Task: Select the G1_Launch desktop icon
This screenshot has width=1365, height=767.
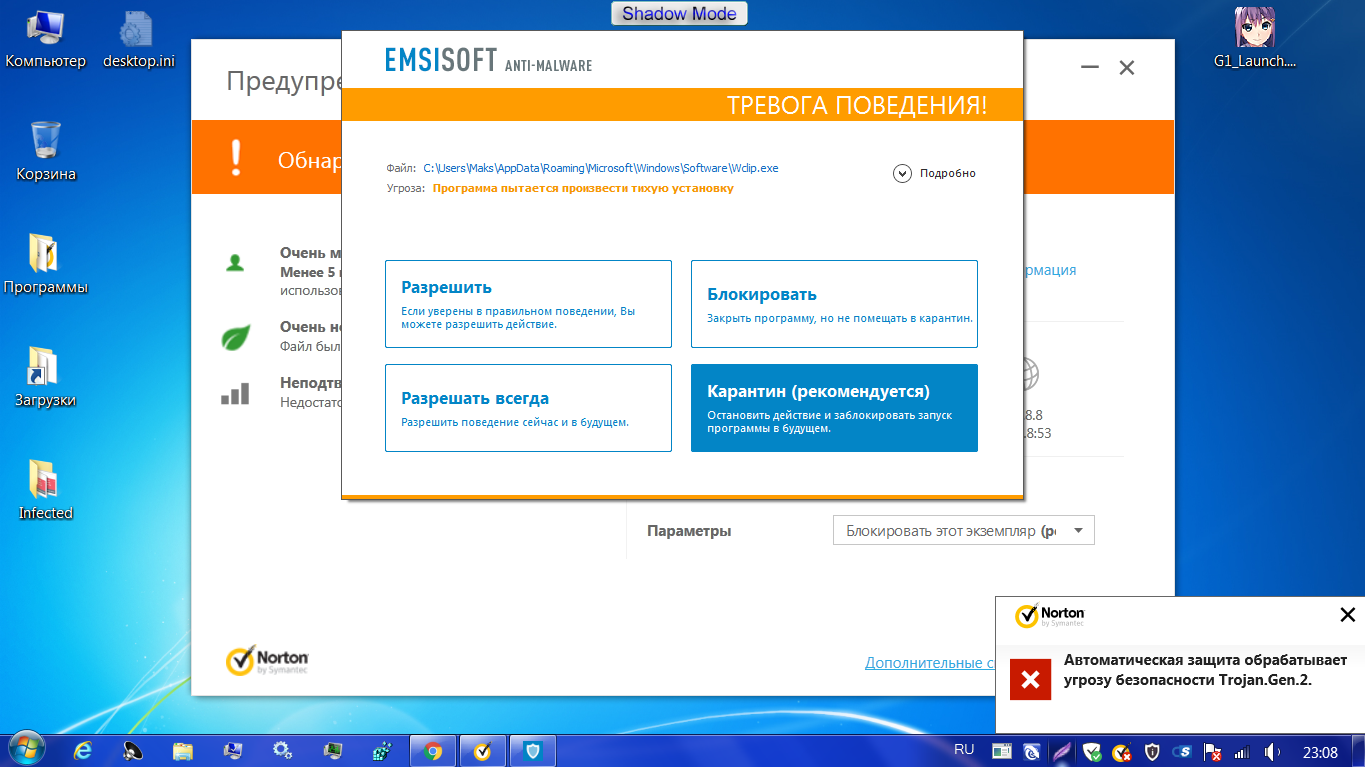Action: click(x=1254, y=40)
